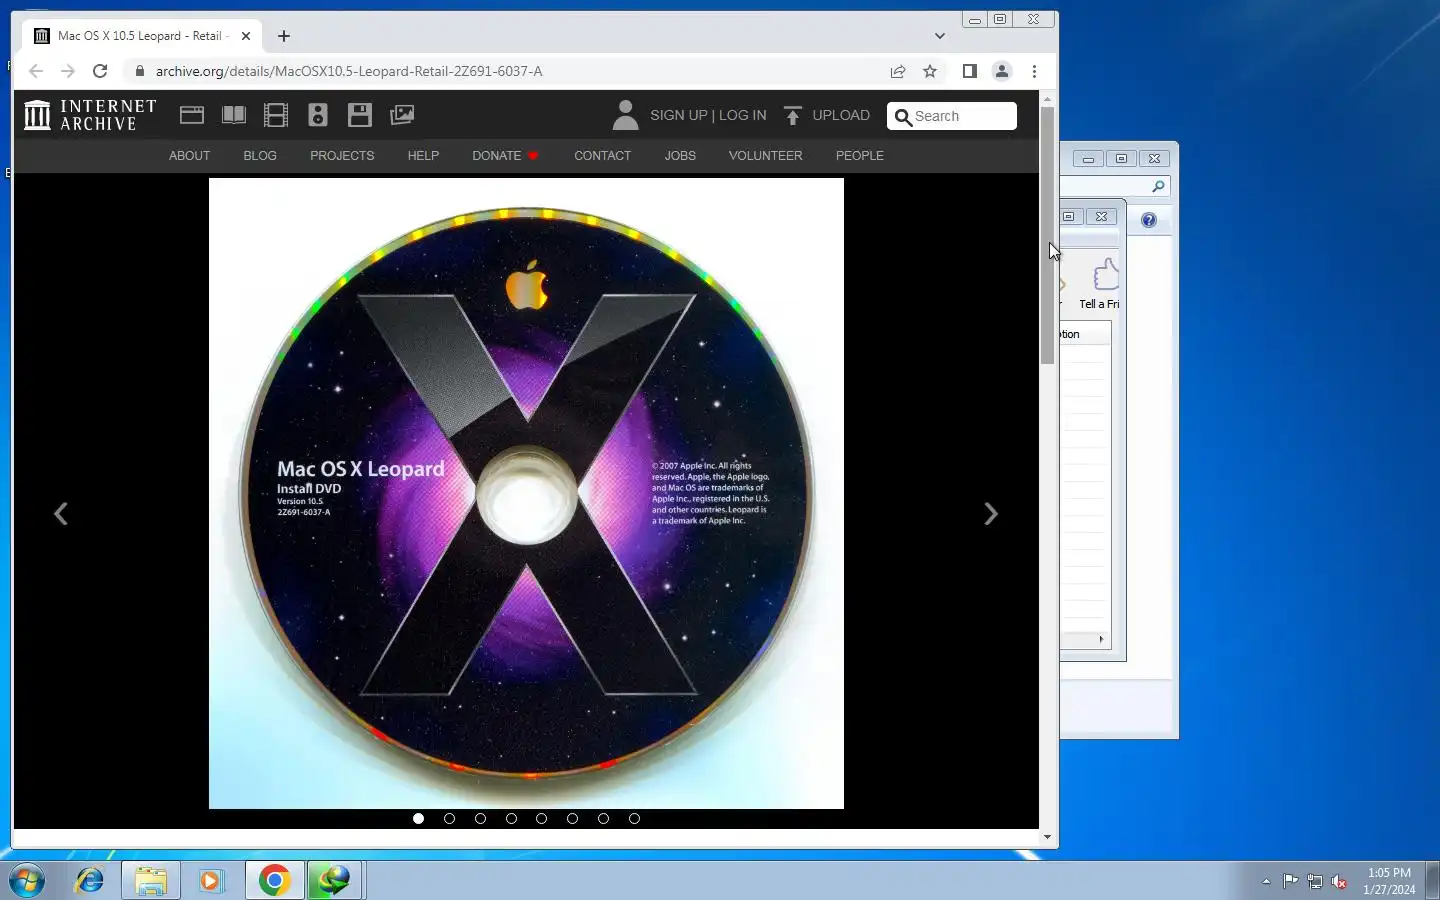
Task: Select the eighth carousel dot
Action: click(634, 818)
